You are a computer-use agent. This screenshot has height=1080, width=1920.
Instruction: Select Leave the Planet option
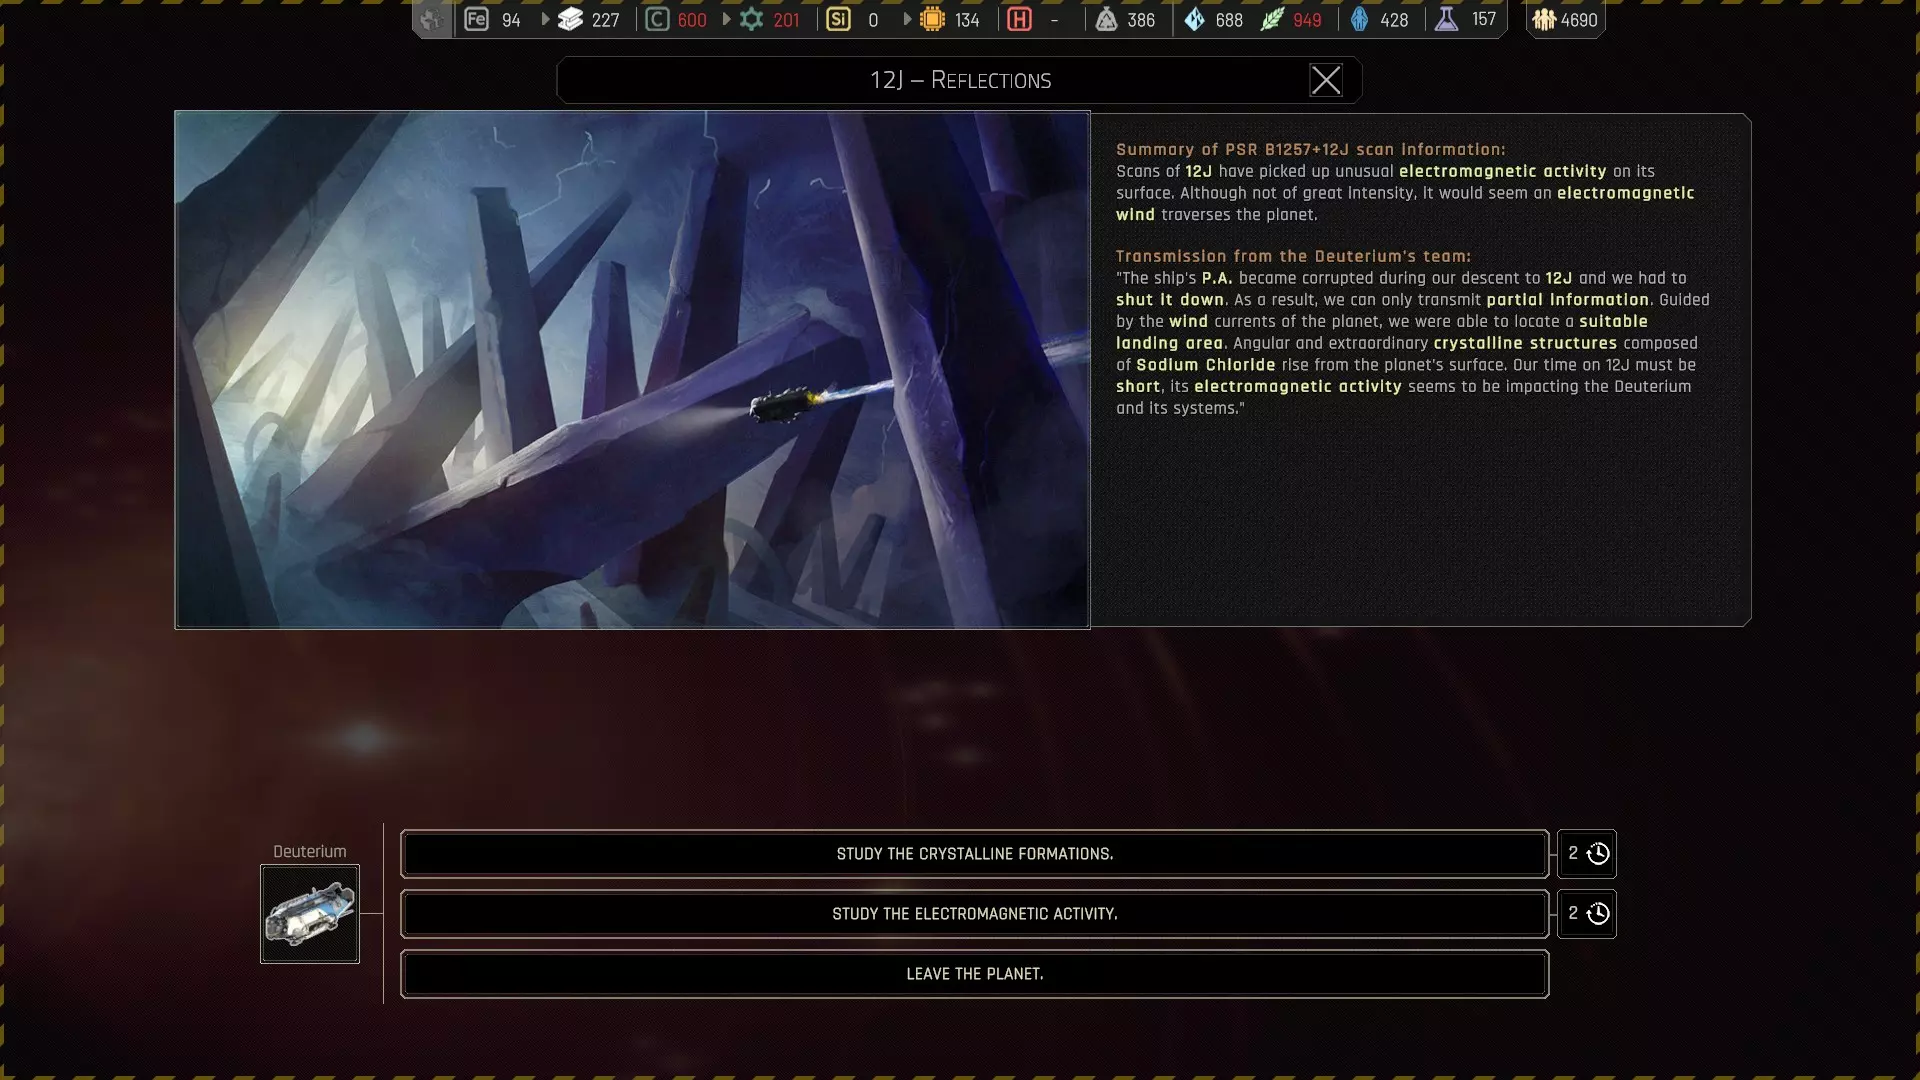pos(974,974)
